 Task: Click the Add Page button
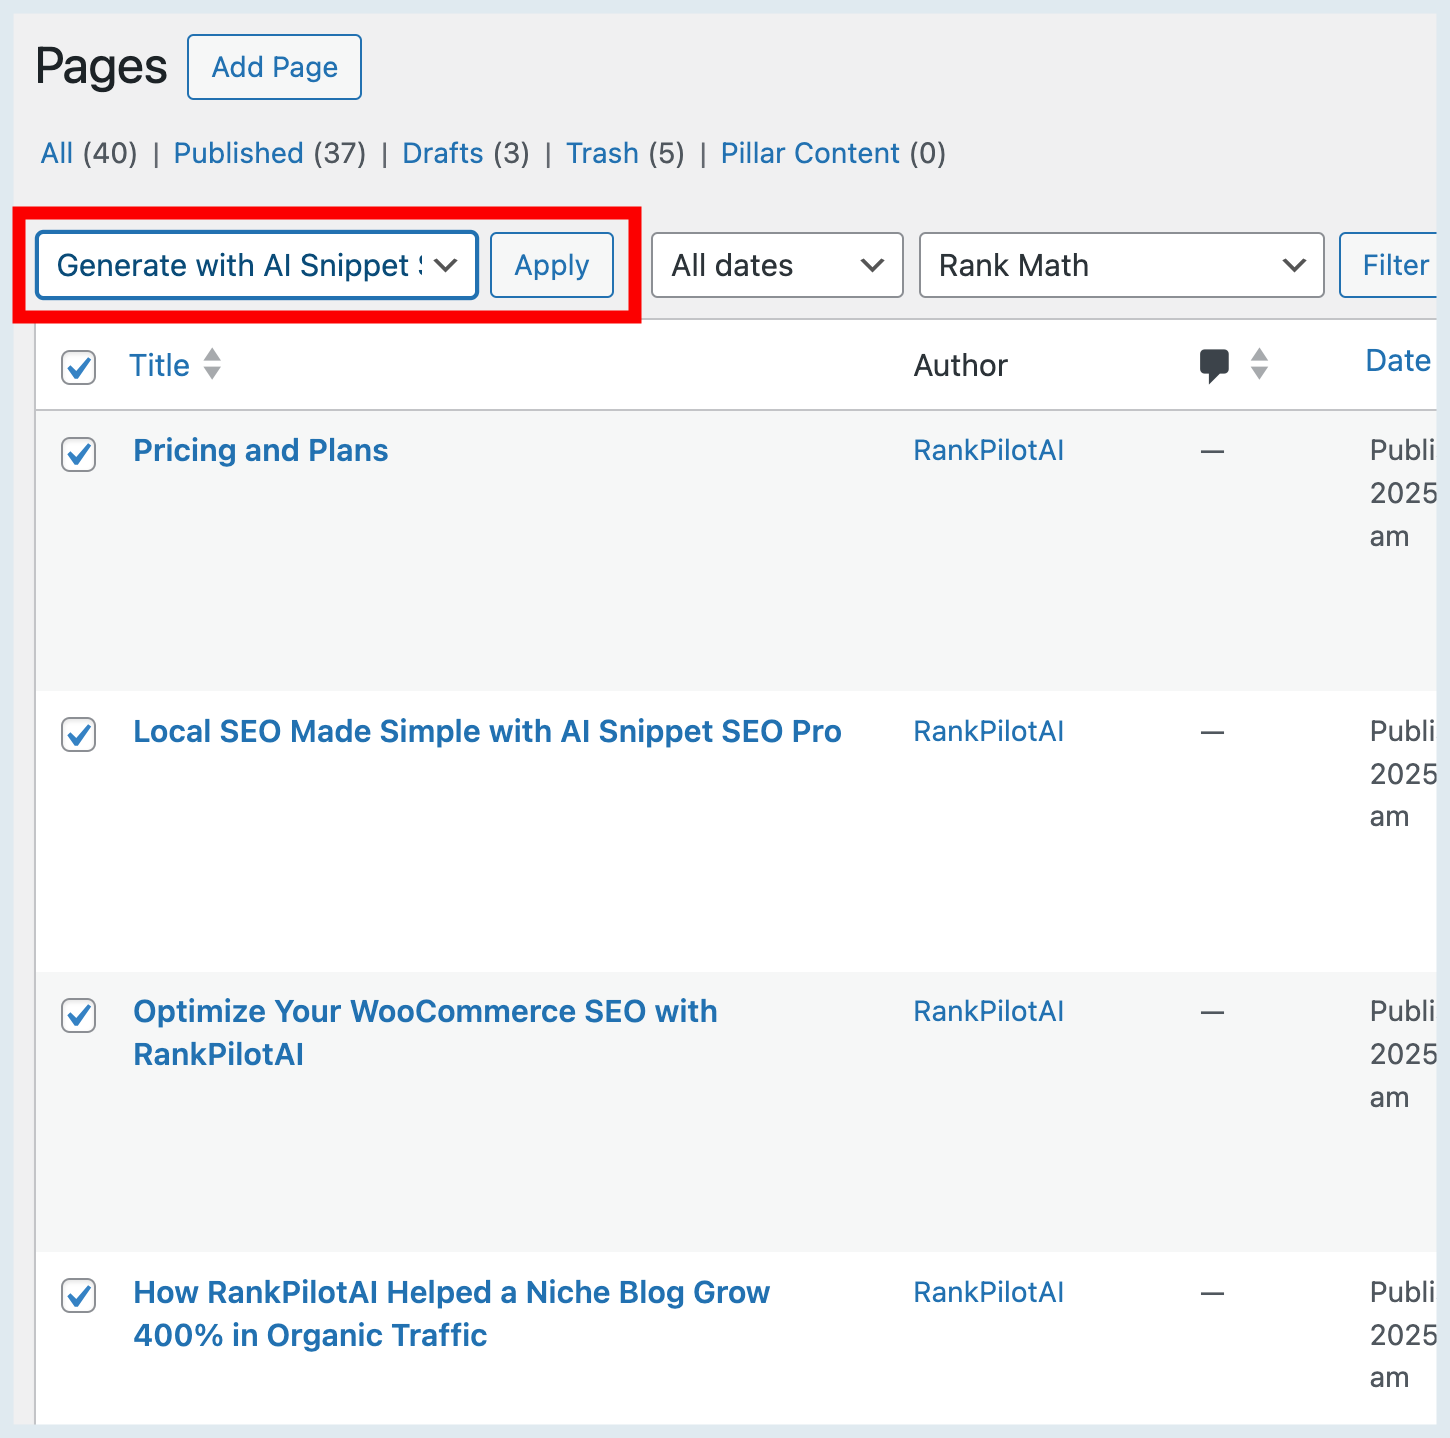coord(274,67)
